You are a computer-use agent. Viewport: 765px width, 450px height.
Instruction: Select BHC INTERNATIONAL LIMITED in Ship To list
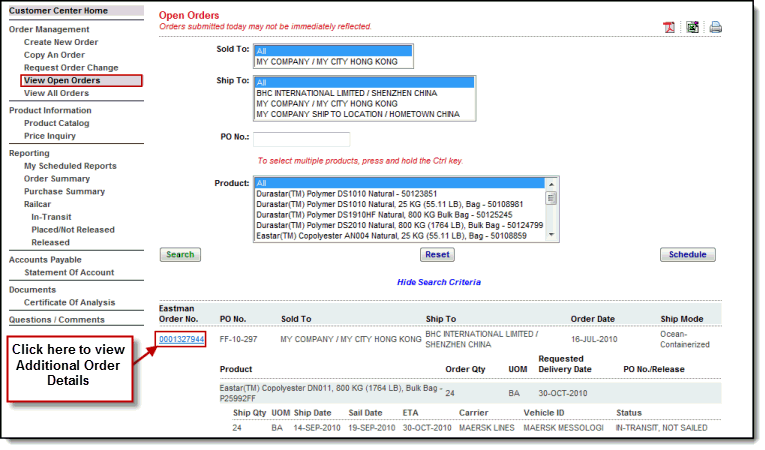364,93
